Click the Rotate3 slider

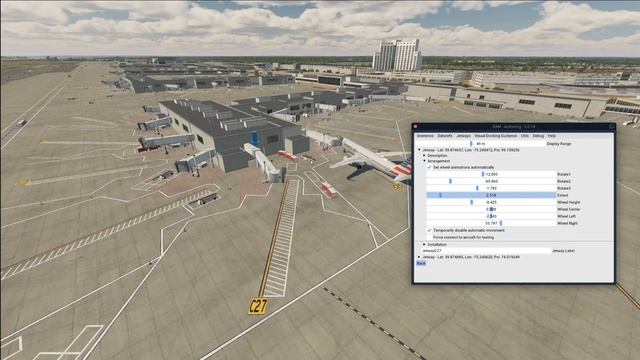[x=491, y=188]
